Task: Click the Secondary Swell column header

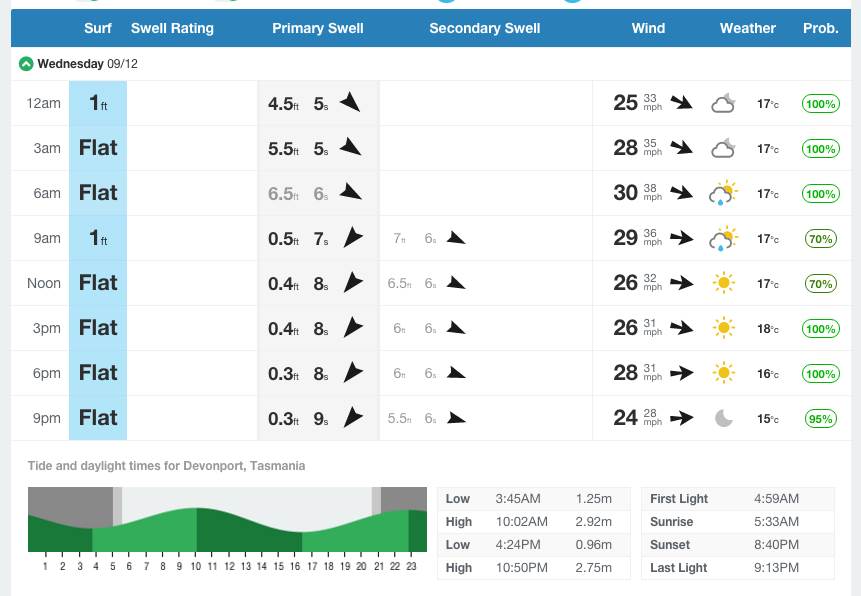Action: point(485,28)
